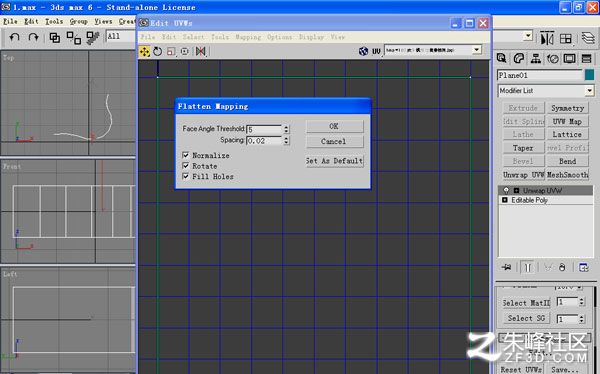The image size is (600, 374).
Task: Click the Select SG button
Action: click(526, 318)
